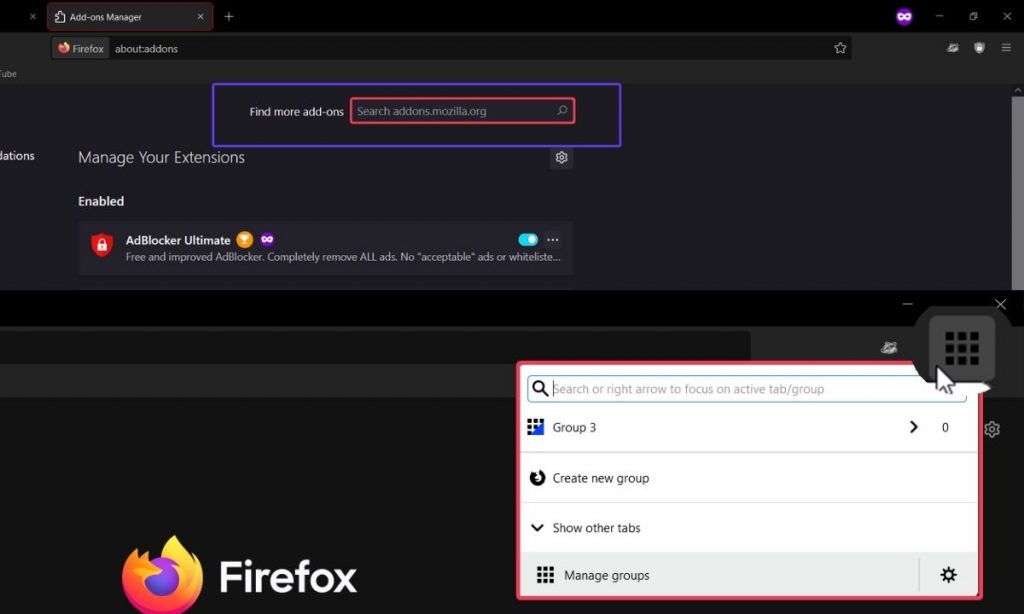Open the three-dots menu for AdBlocker Ultimate
This screenshot has width=1024, height=614.
tap(552, 240)
